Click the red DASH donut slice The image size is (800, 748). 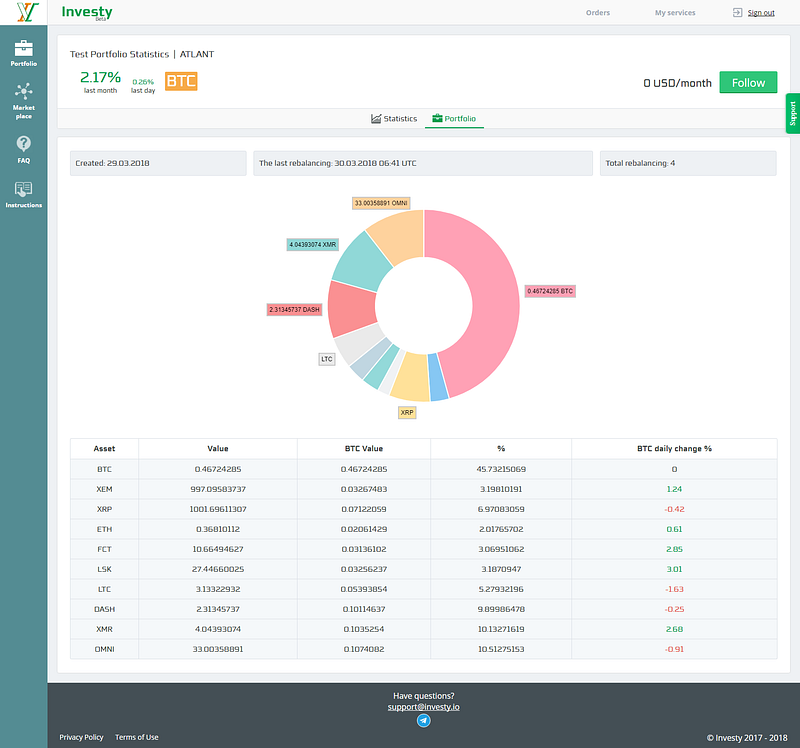(352, 310)
